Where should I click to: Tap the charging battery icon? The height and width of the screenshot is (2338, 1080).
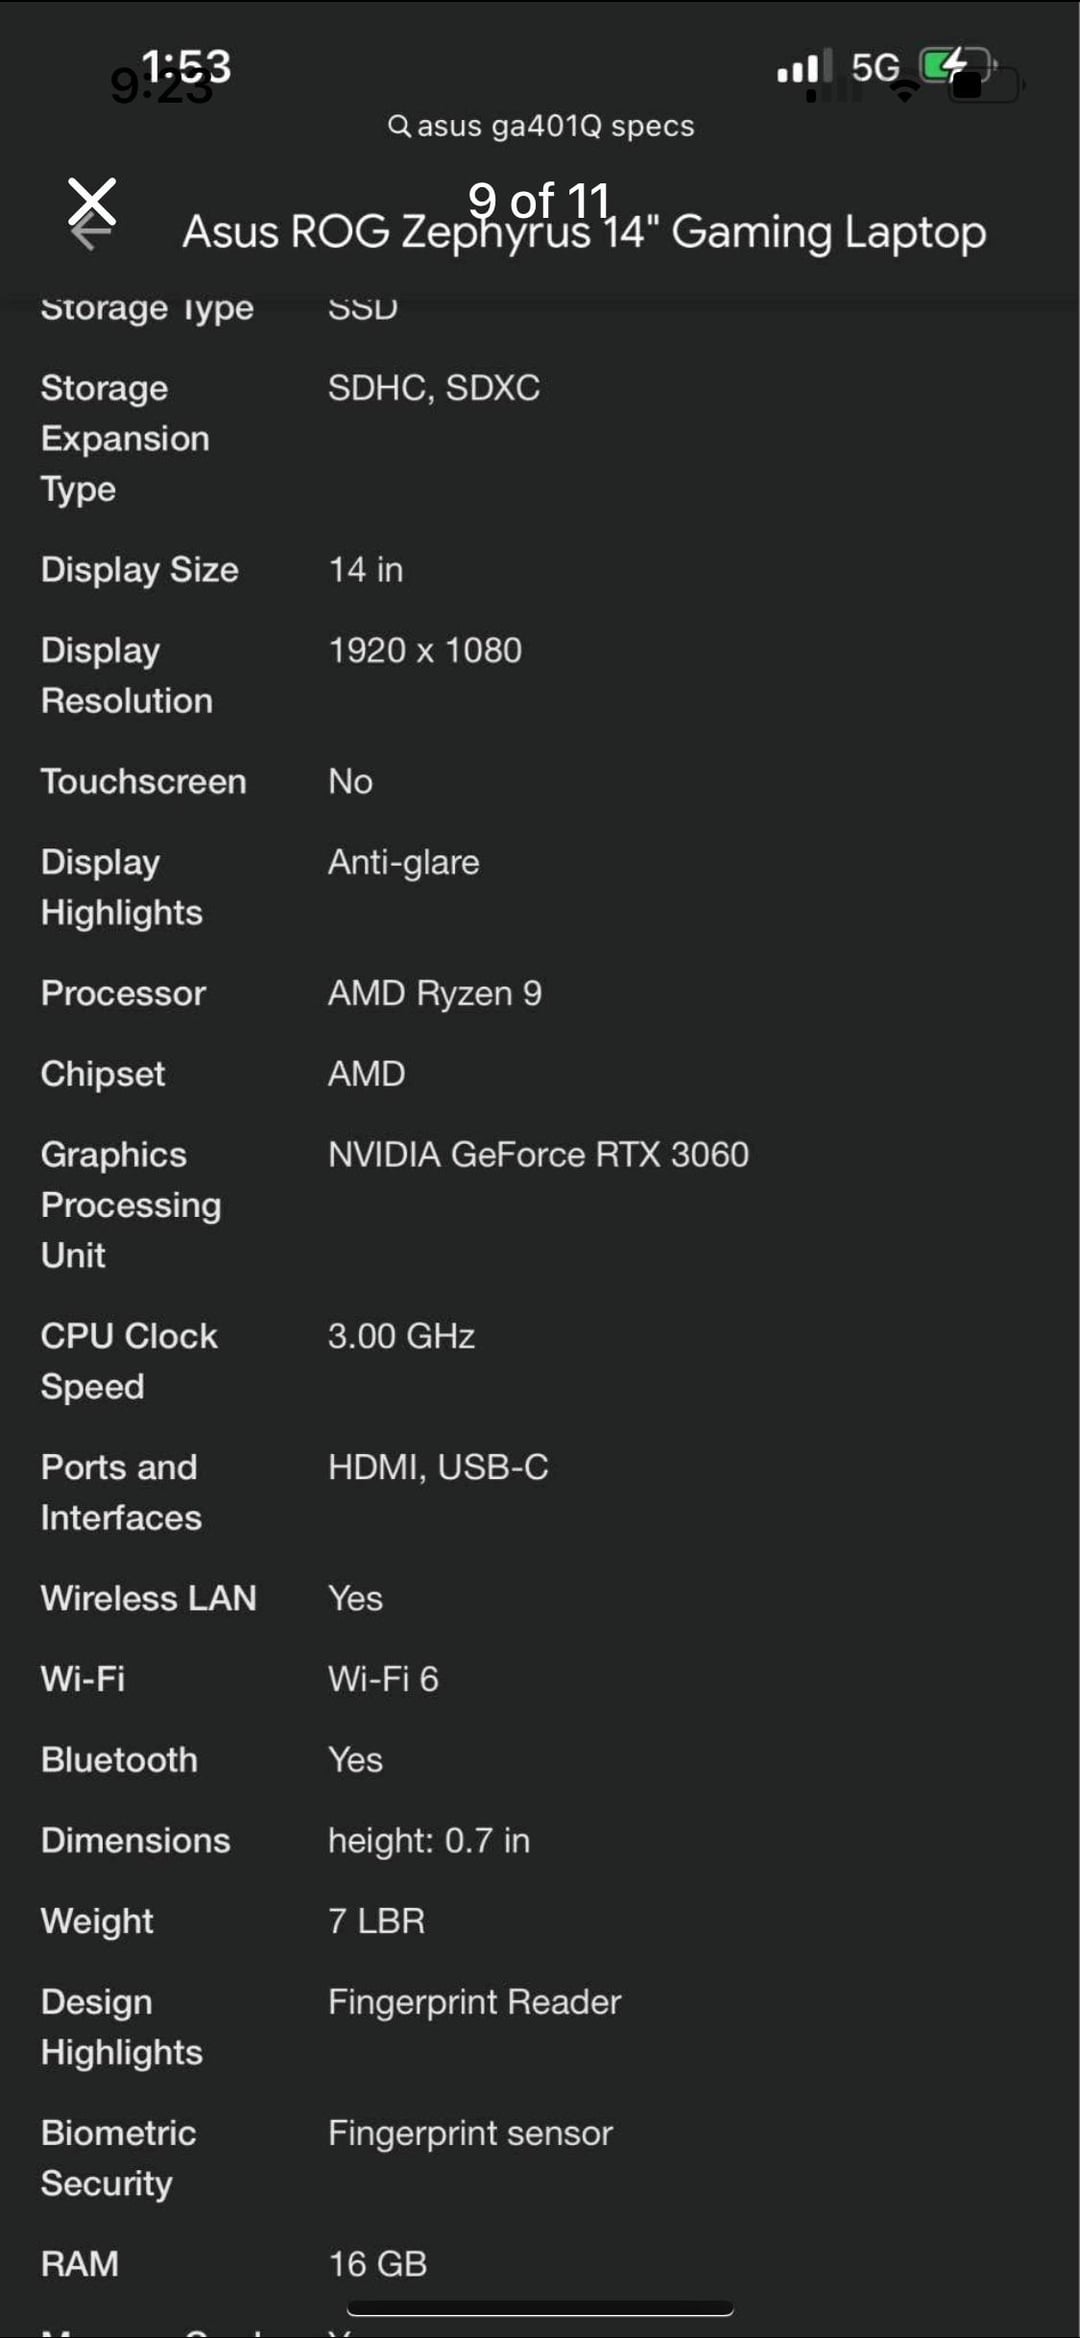click(958, 66)
